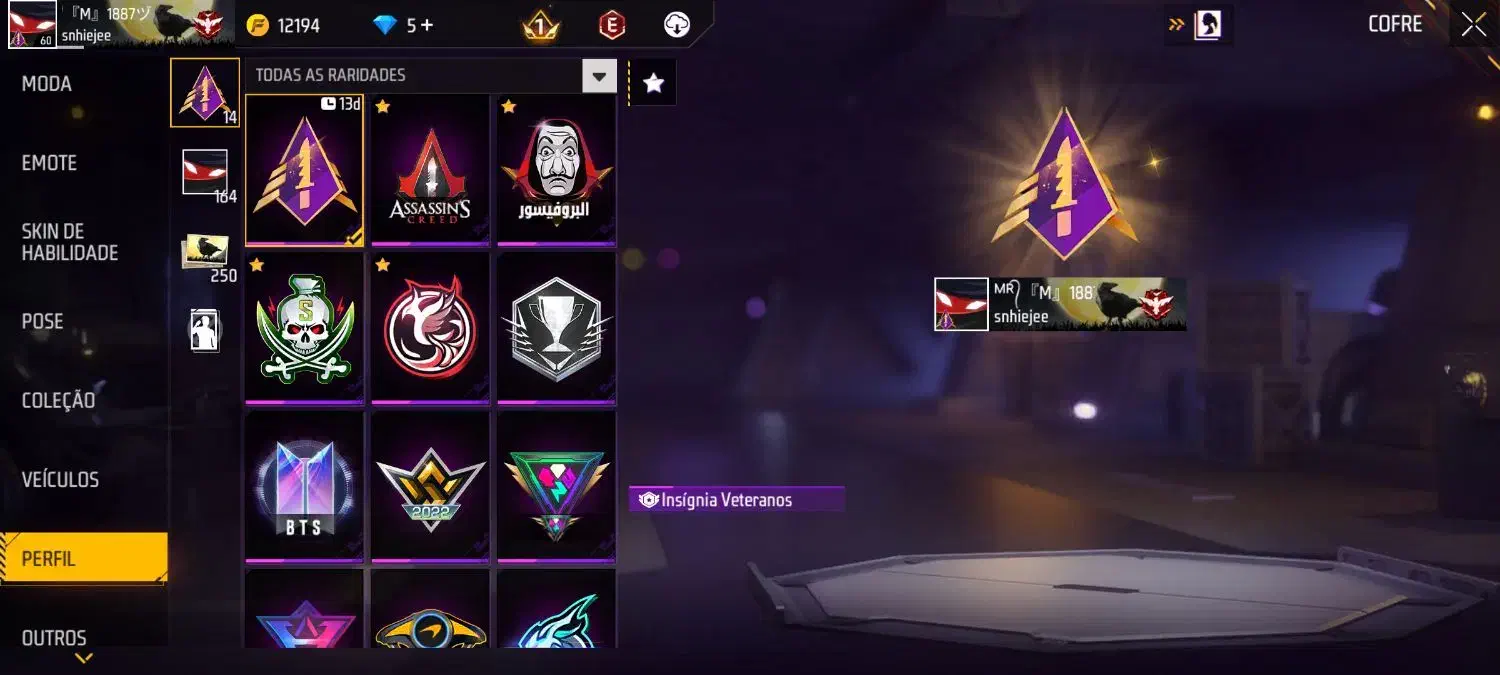Add diamonds with the plus button
Viewport: 1500px width, 675px height.
(427, 25)
